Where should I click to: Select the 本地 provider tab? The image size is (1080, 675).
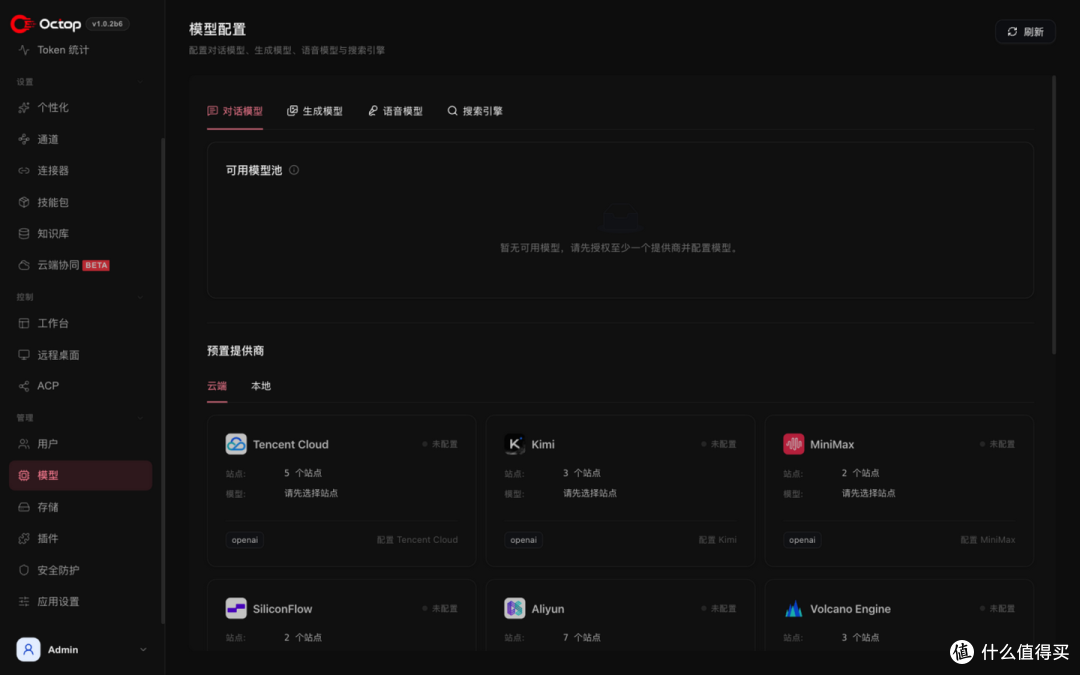(x=260, y=386)
